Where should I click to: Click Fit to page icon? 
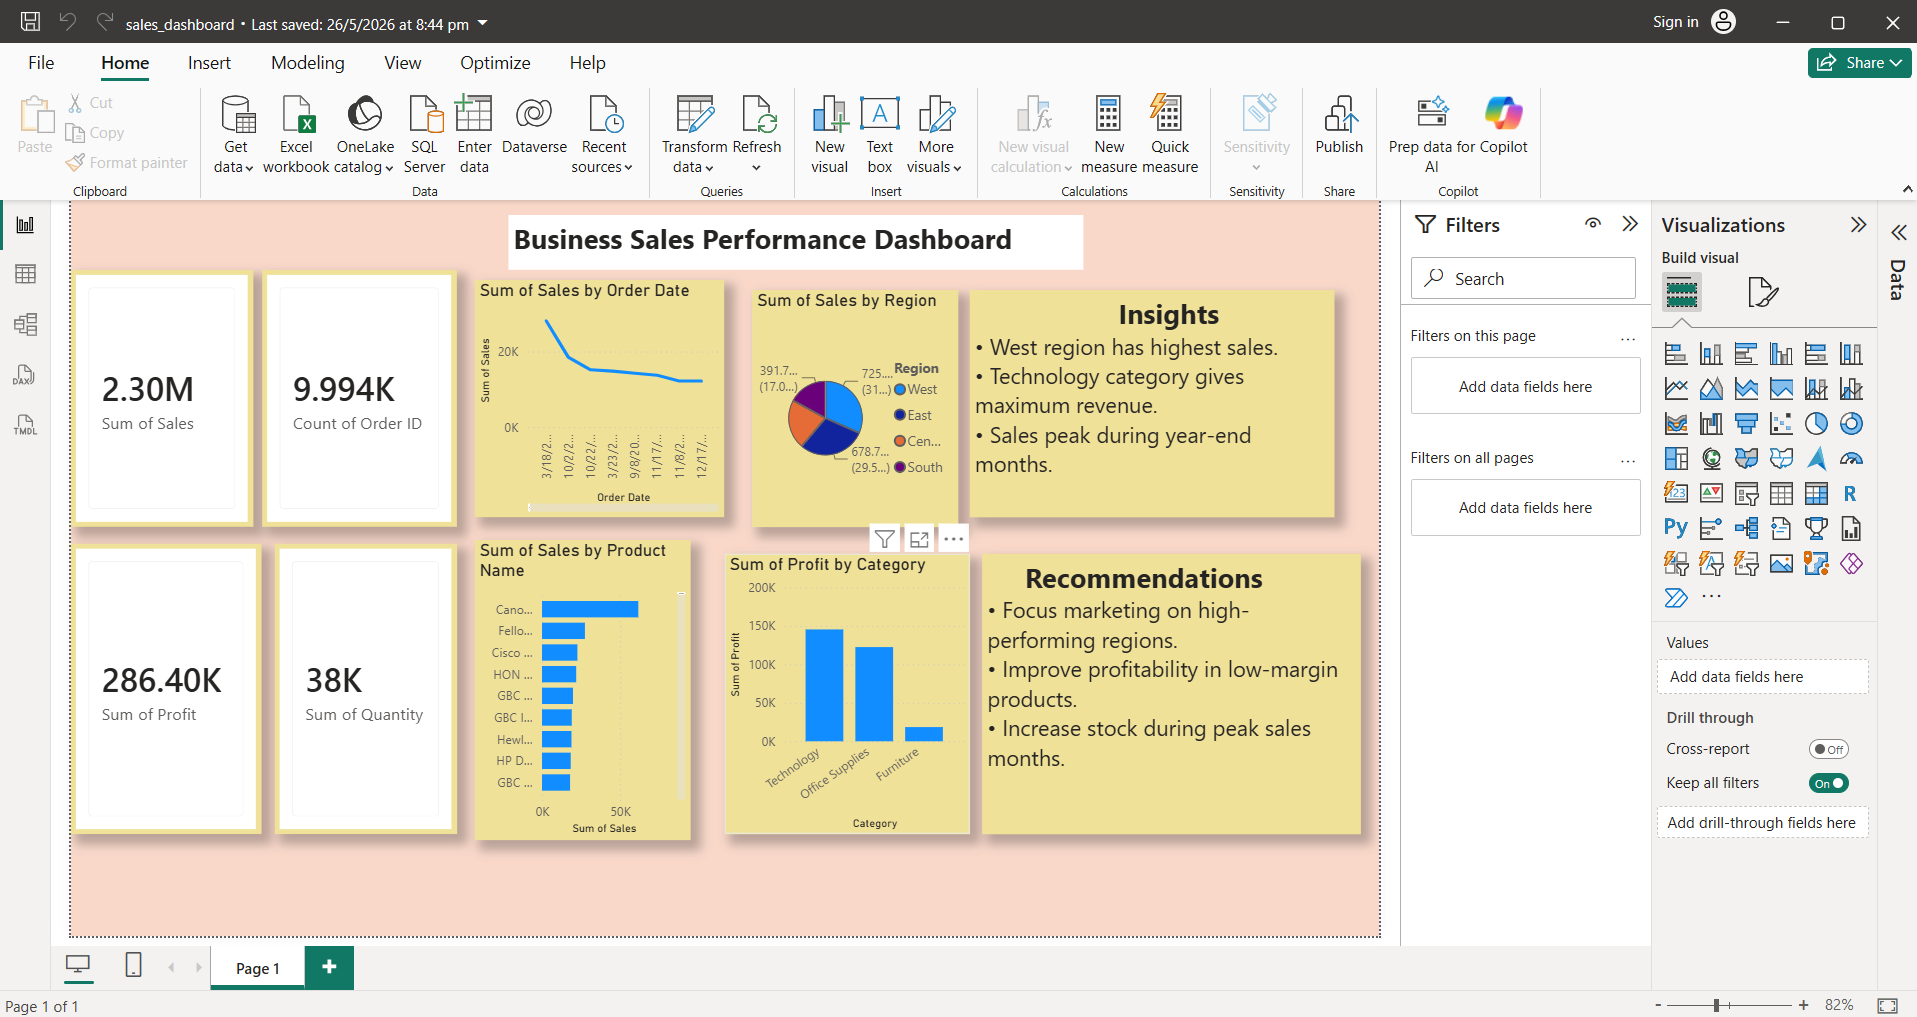tap(1888, 1005)
